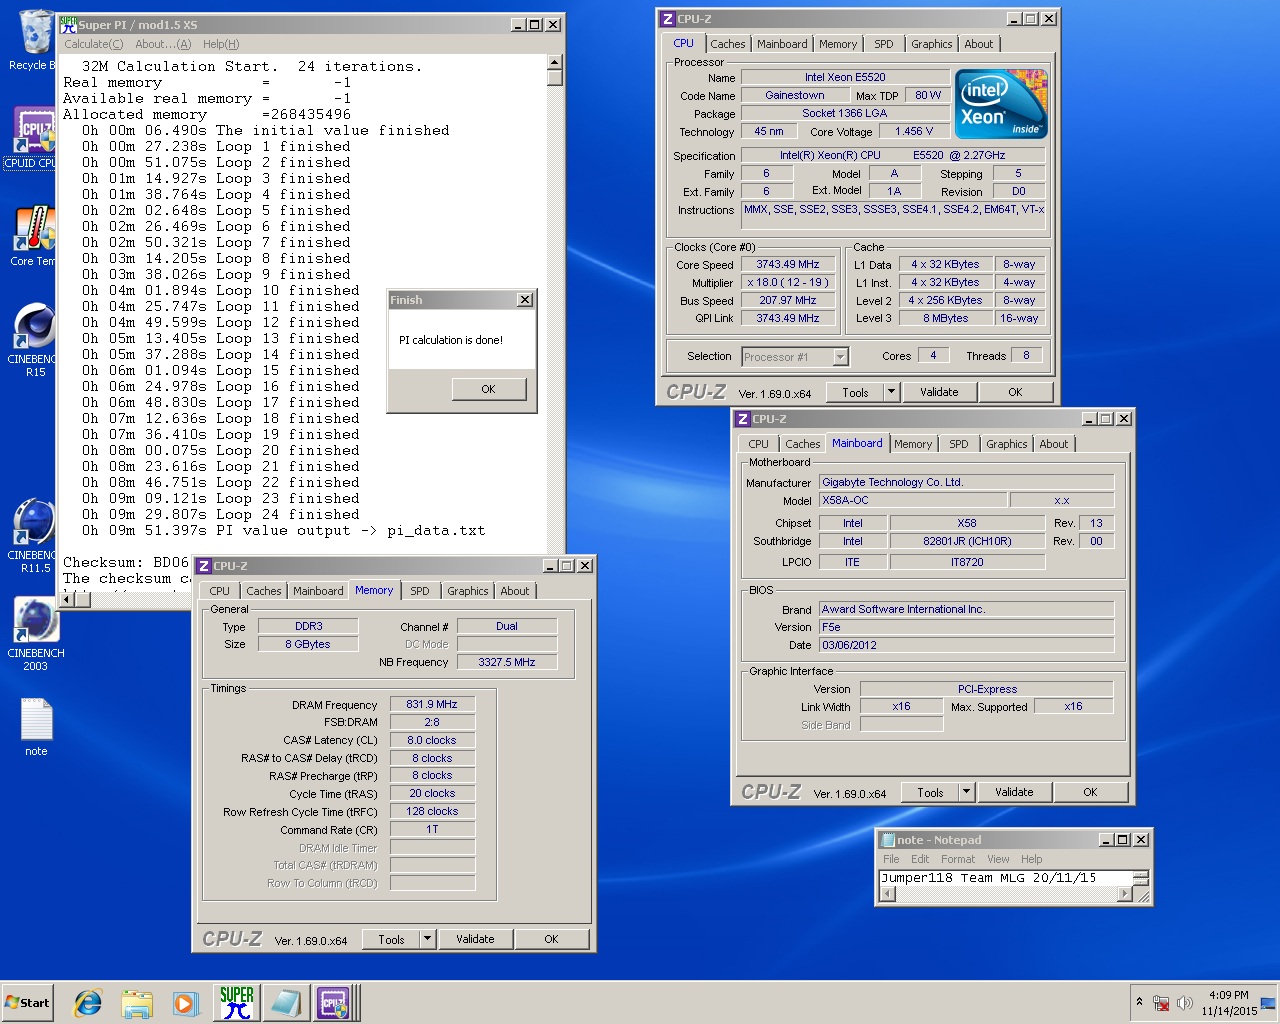1280x1024 pixels.
Task: Click the network disconnected tray icon
Action: click(x=1161, y=1003)
